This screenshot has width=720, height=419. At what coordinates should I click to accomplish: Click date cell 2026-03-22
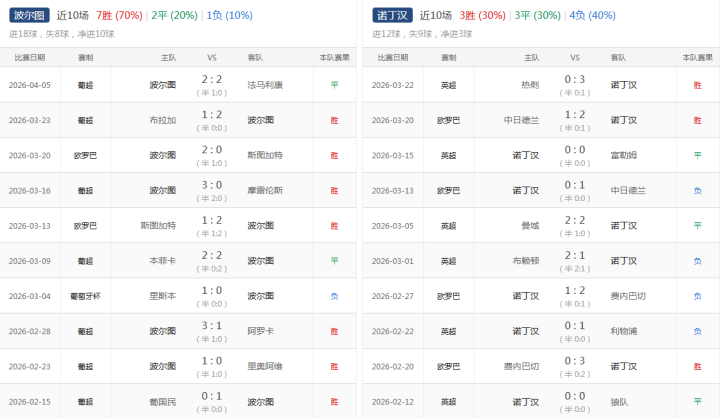393,85
